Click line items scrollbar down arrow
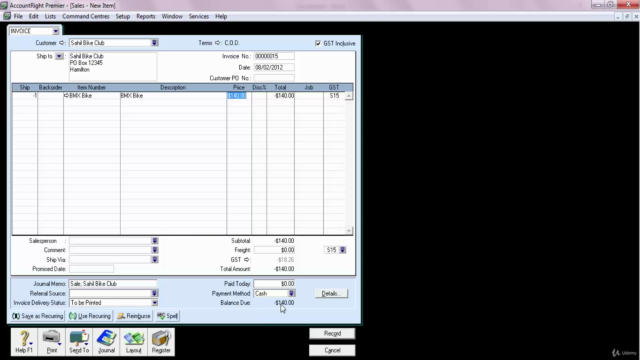 (349, 231)
